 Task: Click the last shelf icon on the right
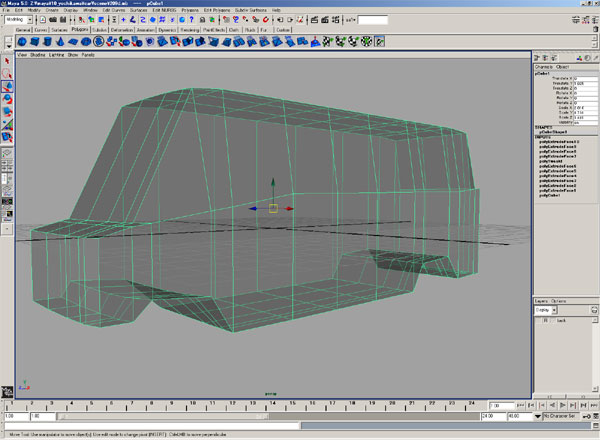[379, 41]
